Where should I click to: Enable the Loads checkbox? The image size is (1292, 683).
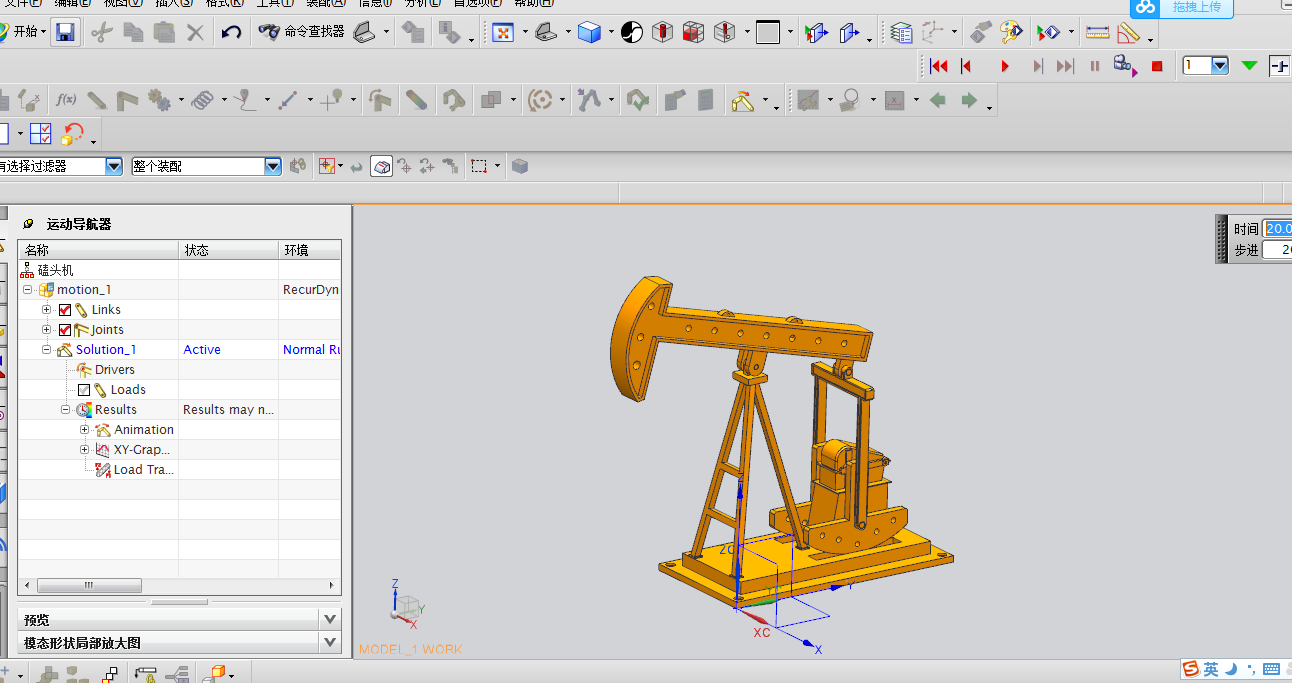pyautogui.click(x=84, y=390)
